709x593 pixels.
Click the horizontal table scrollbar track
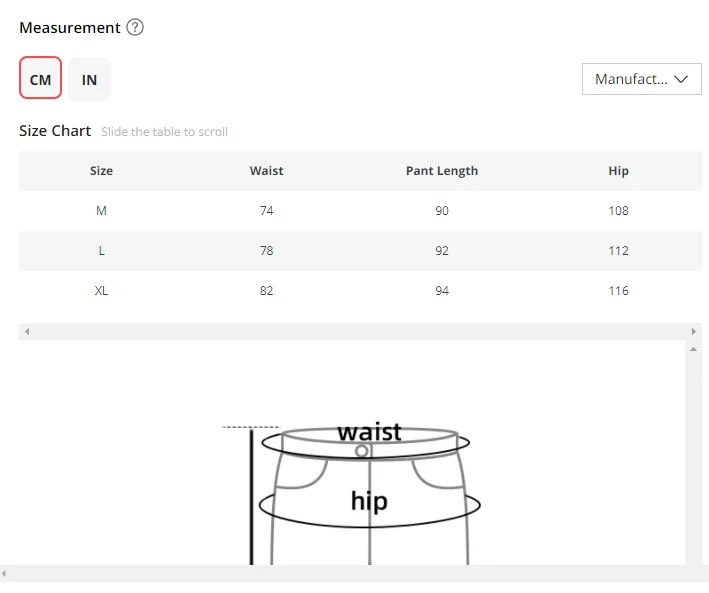tap(360, 332)
